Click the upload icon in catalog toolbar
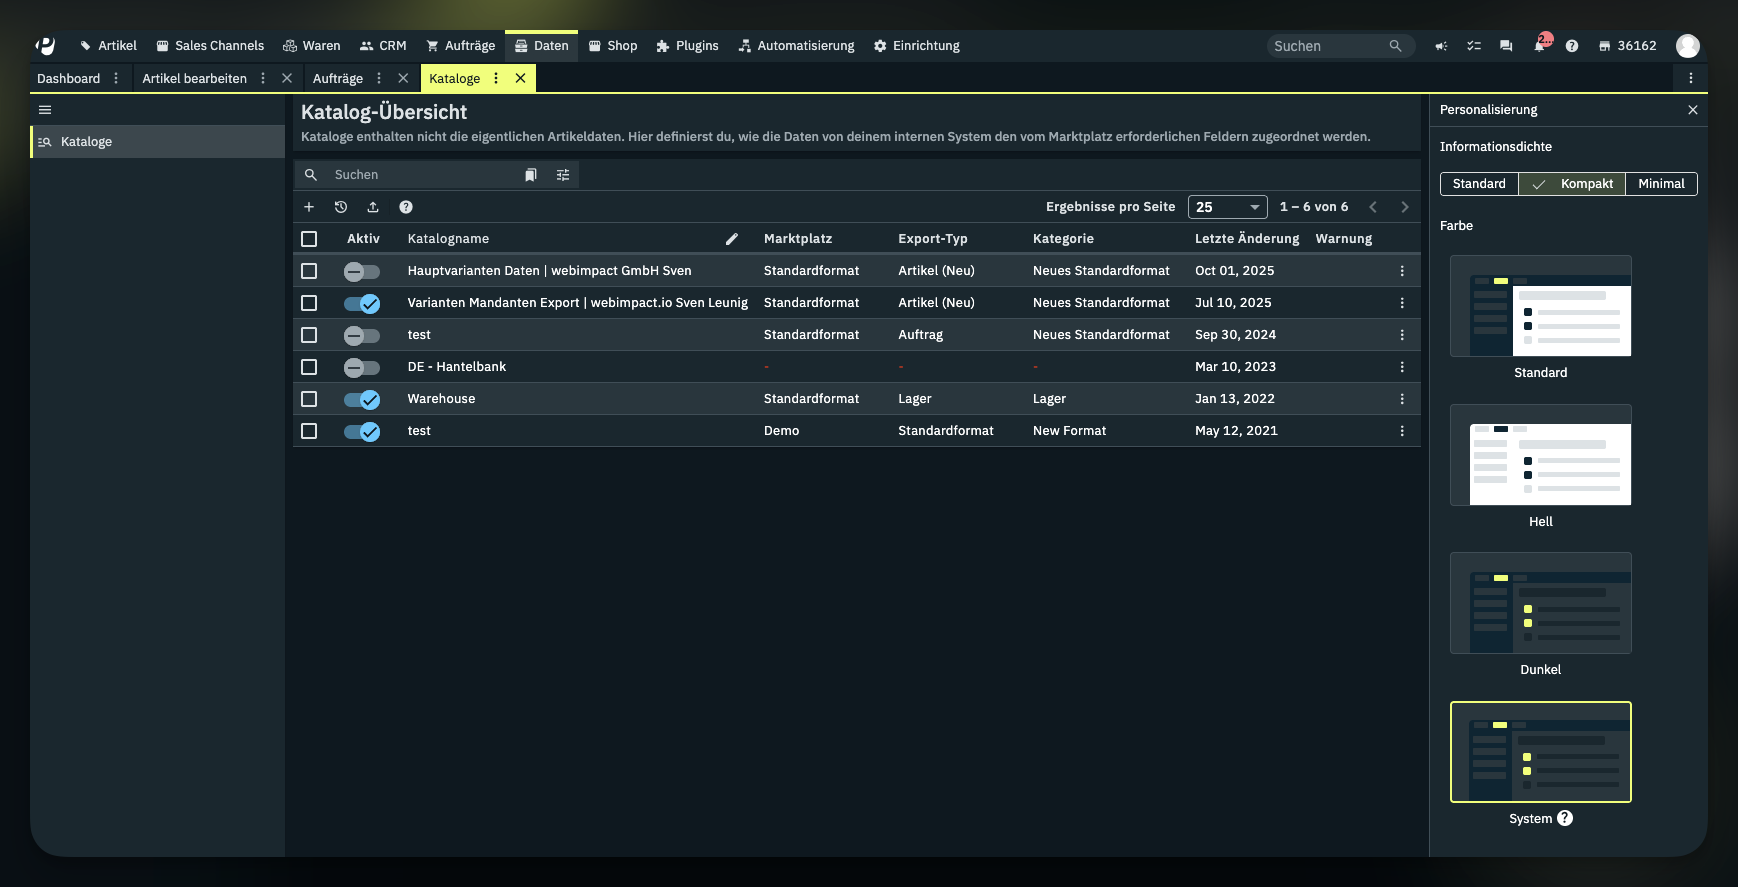Image resolution: width=1738 pixels, height=887 pixels. click(x=373, y=207)
